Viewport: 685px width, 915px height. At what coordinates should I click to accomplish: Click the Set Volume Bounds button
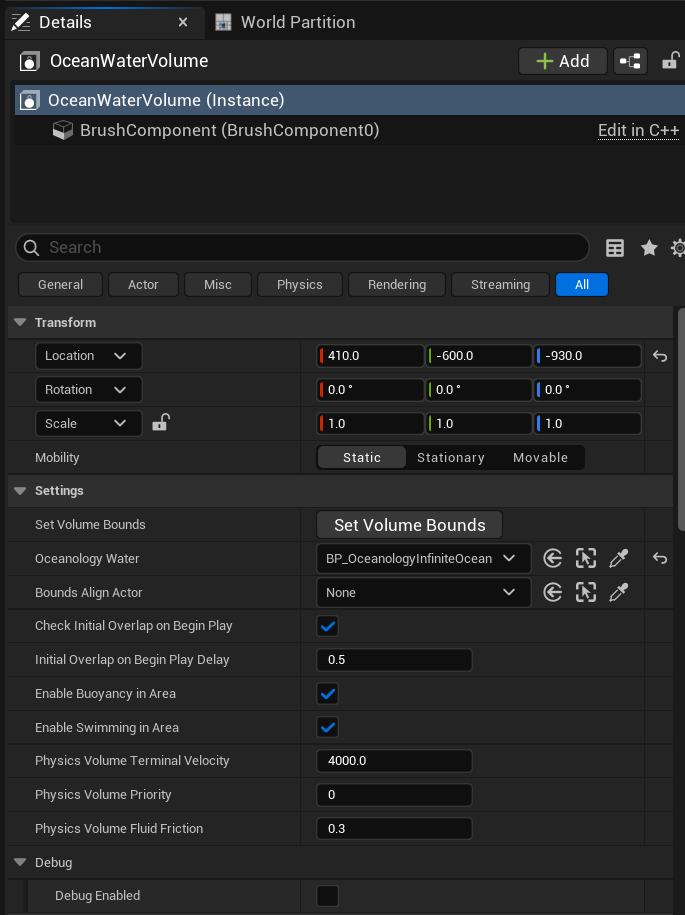pyautogui.click(x=409, y=524)
